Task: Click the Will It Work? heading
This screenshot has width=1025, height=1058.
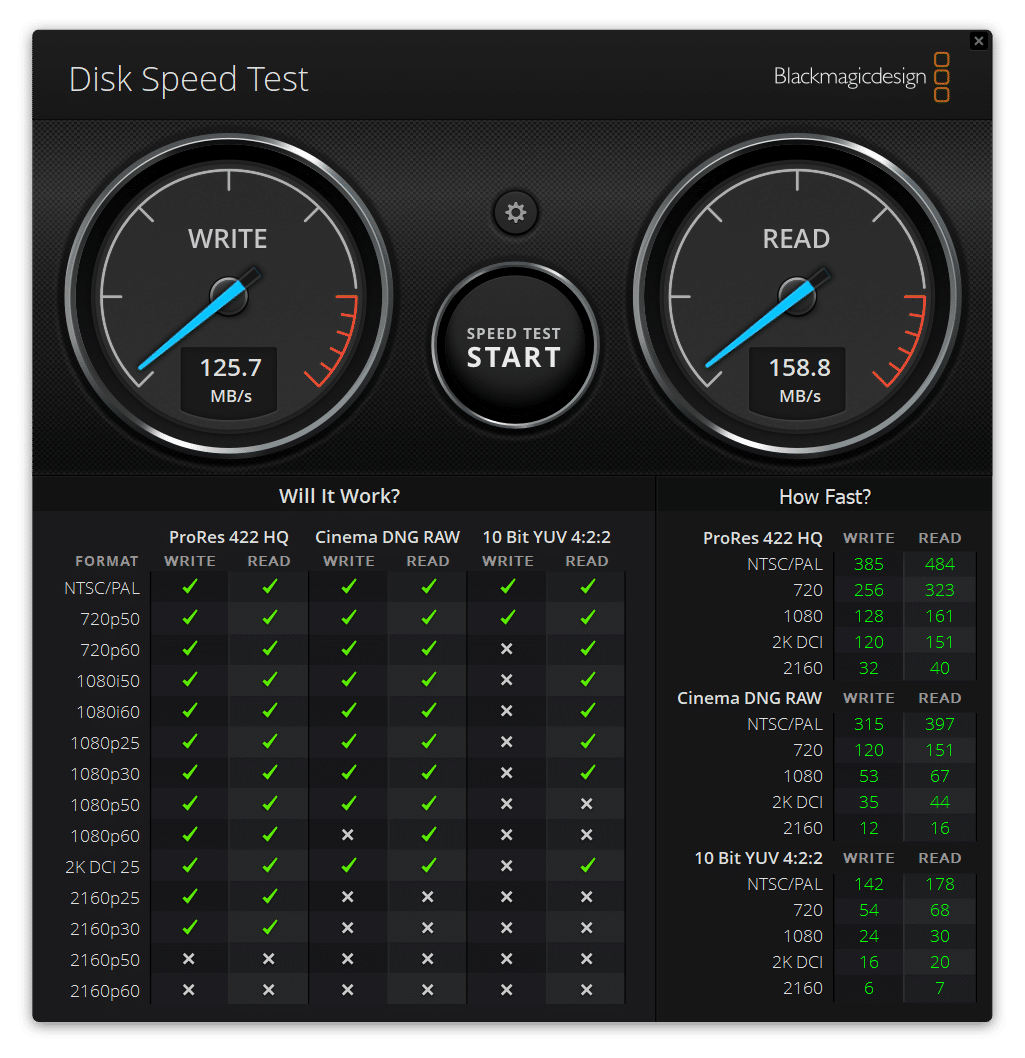Action: (x=339, y=496)
